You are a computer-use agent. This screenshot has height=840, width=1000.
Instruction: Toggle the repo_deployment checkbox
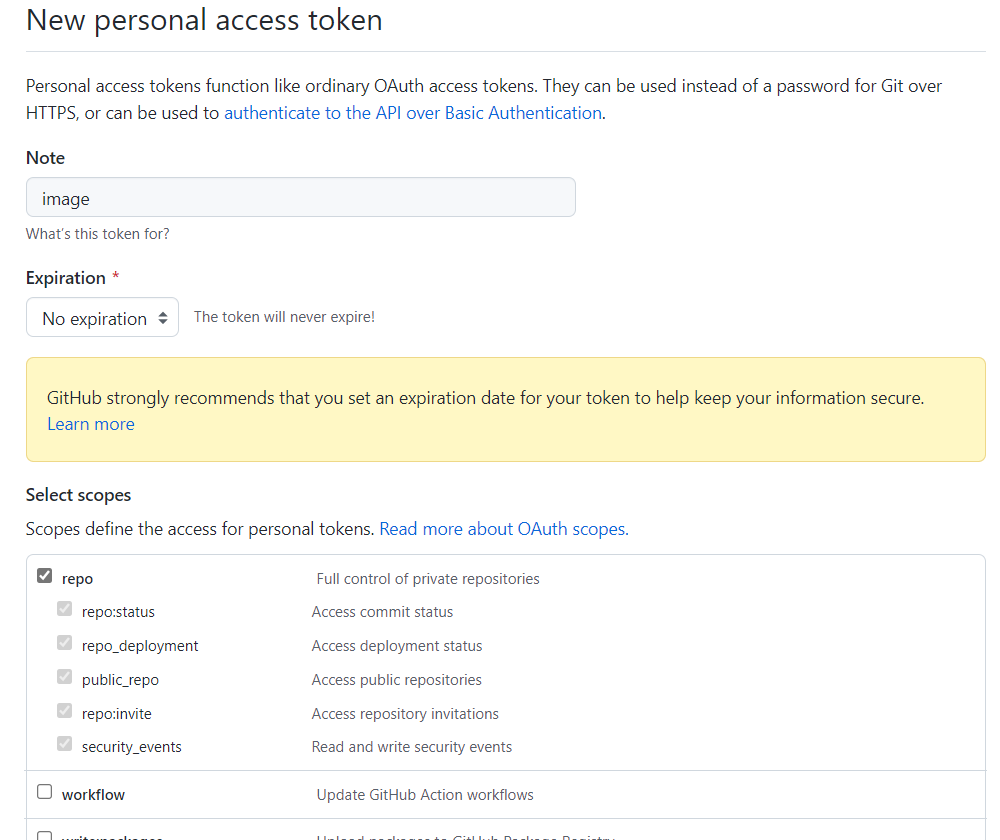click(x=65, y=643)
